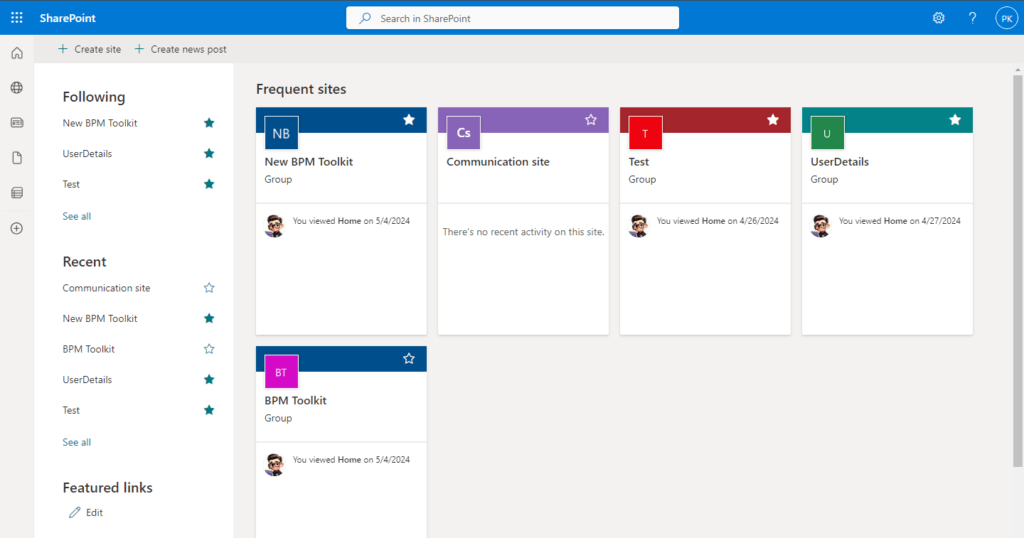Open Test in Following list

[x=71, y=184]
